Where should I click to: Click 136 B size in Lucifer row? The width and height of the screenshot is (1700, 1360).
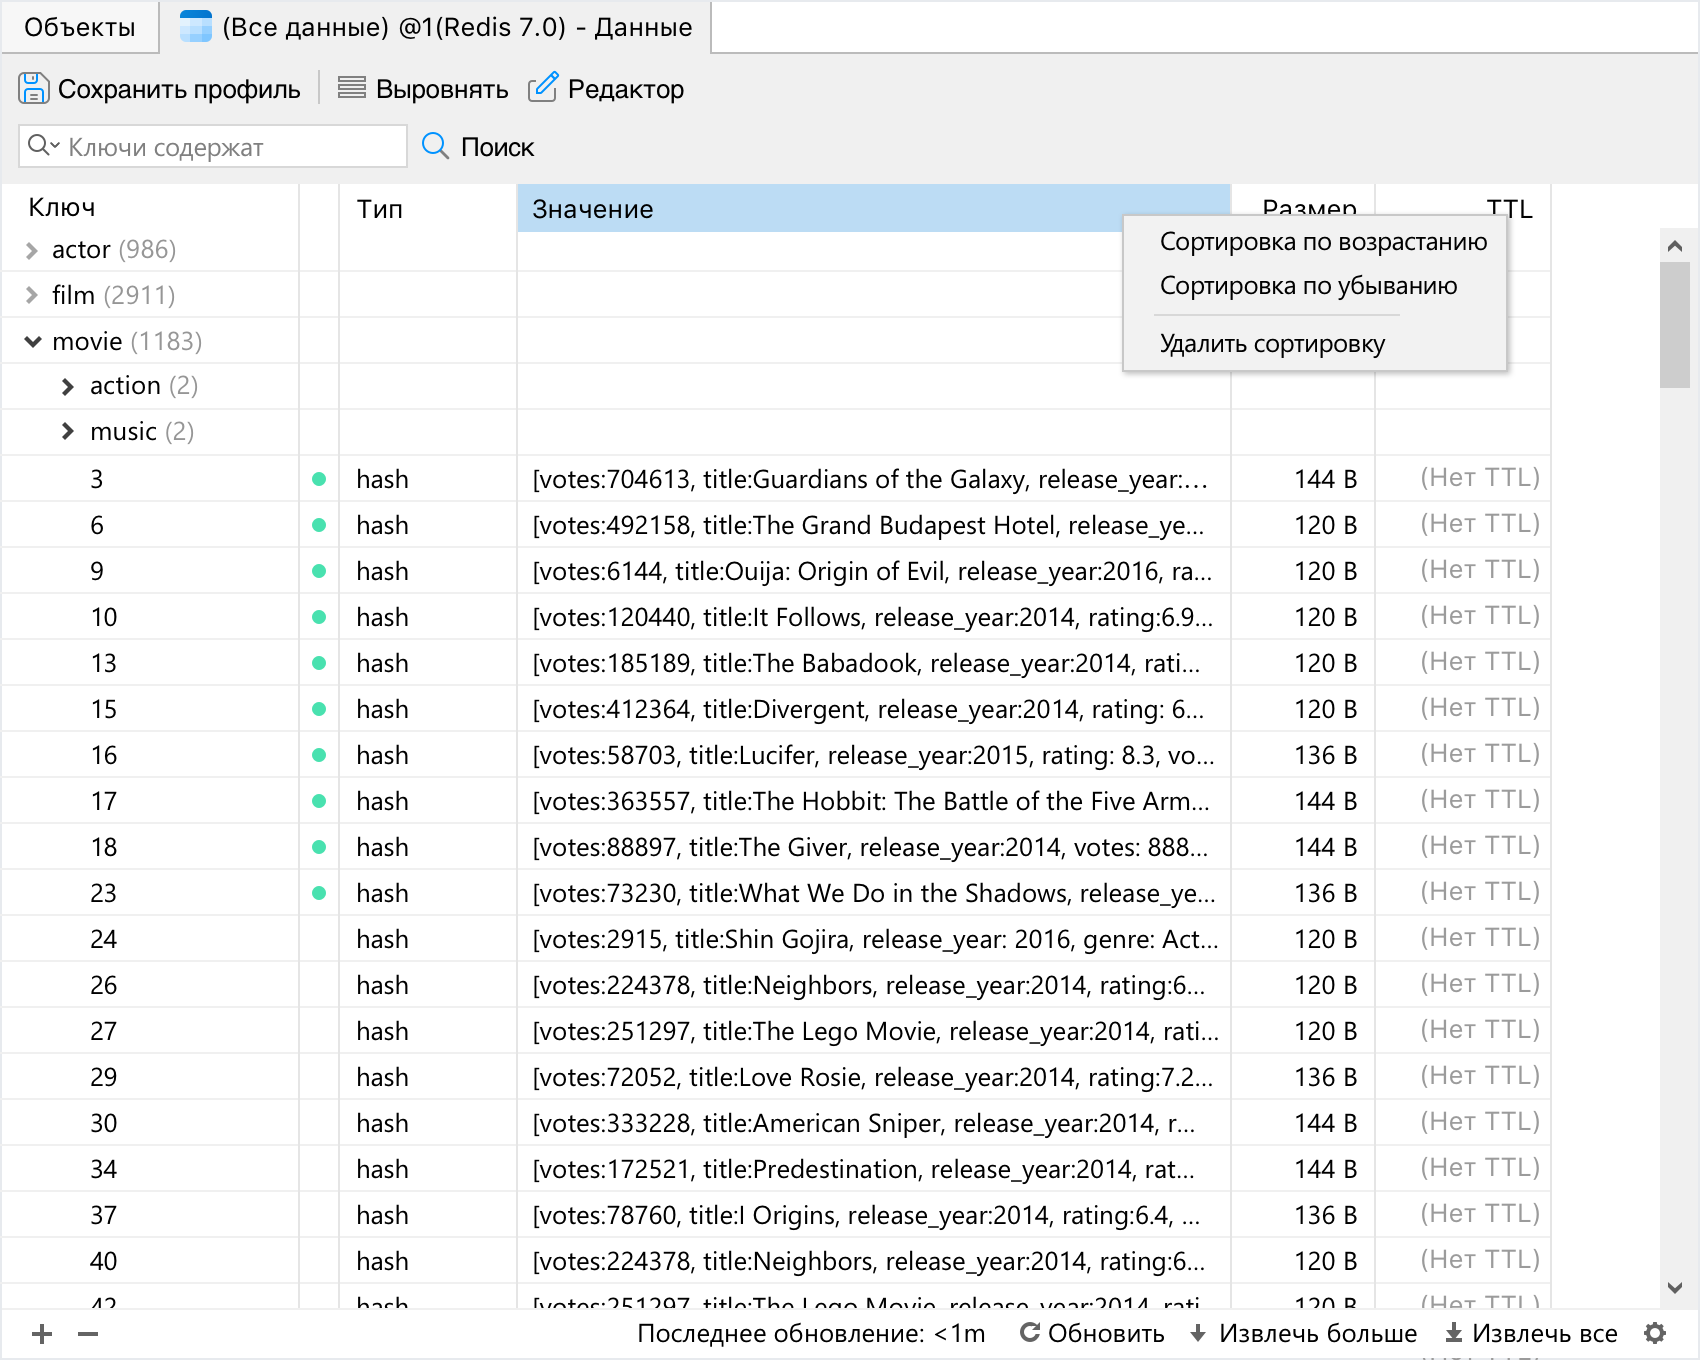[1325, 755]
